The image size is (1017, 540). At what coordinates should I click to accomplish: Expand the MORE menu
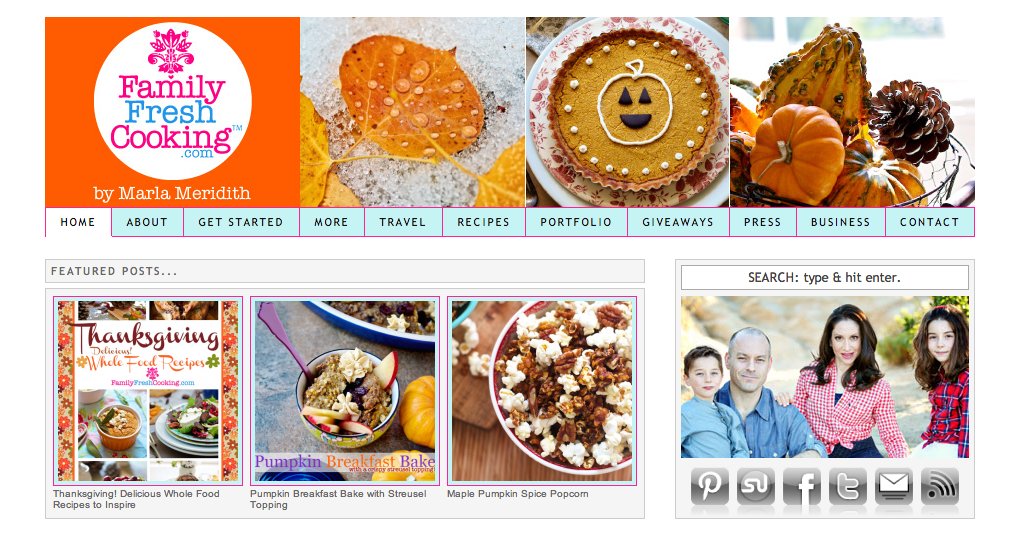coord(331,222)
